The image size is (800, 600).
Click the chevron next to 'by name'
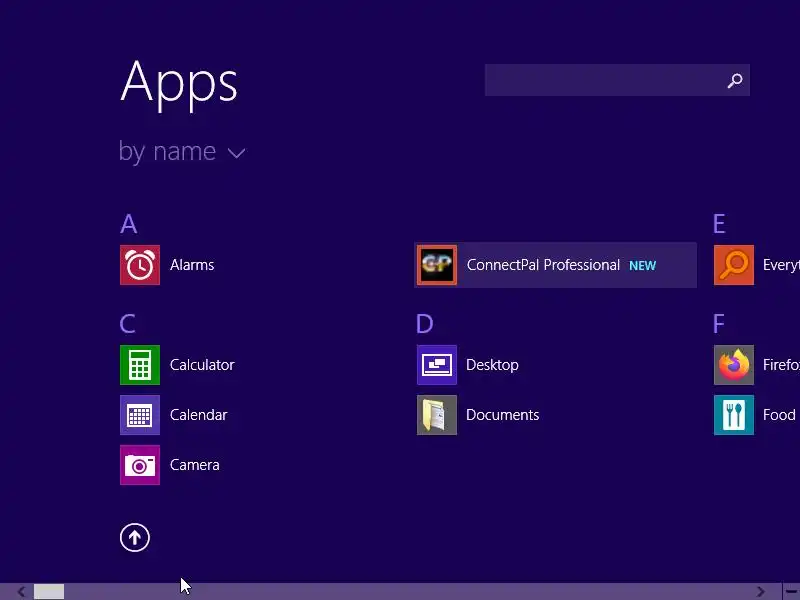[x=236, y=153]
